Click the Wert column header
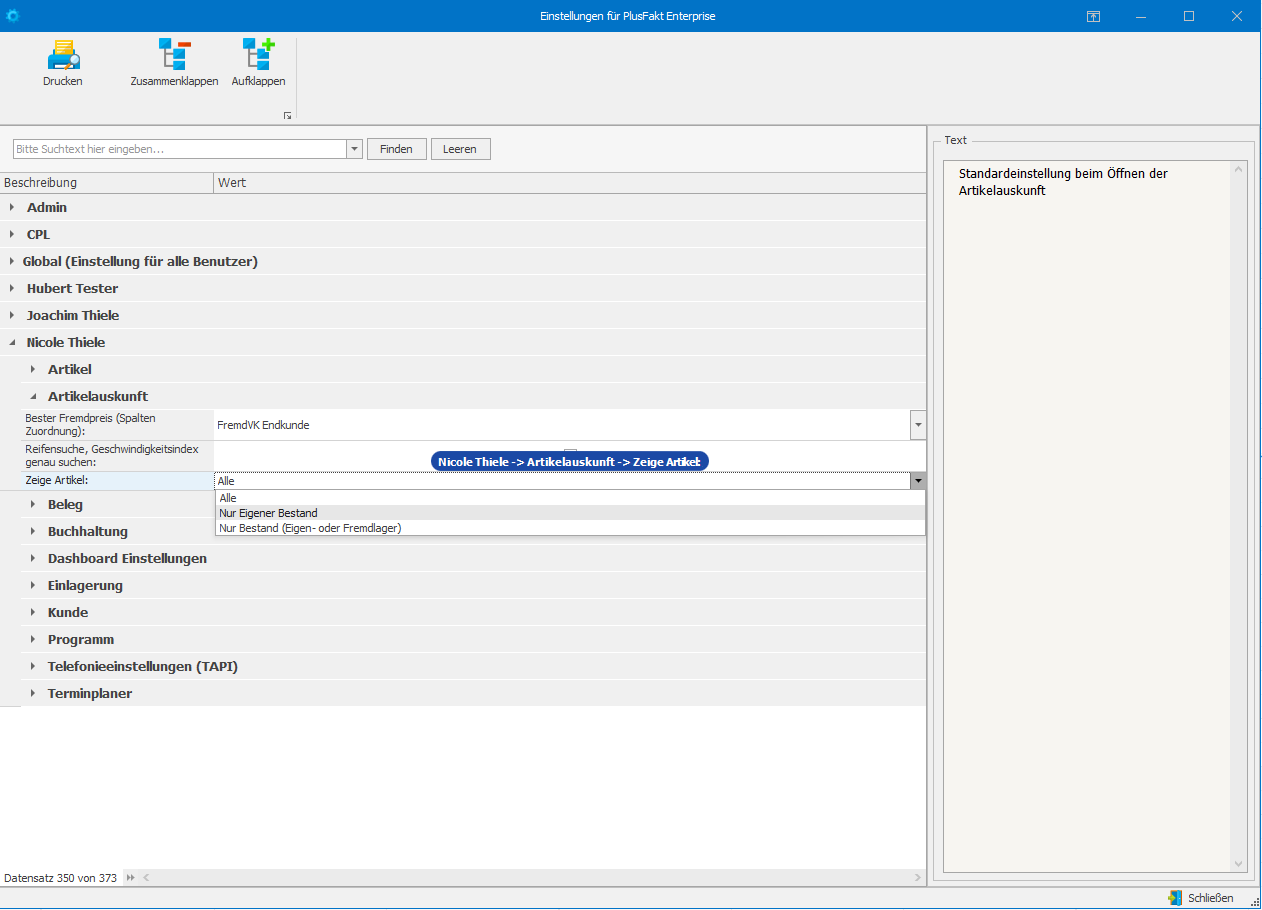 click(570, 183)
